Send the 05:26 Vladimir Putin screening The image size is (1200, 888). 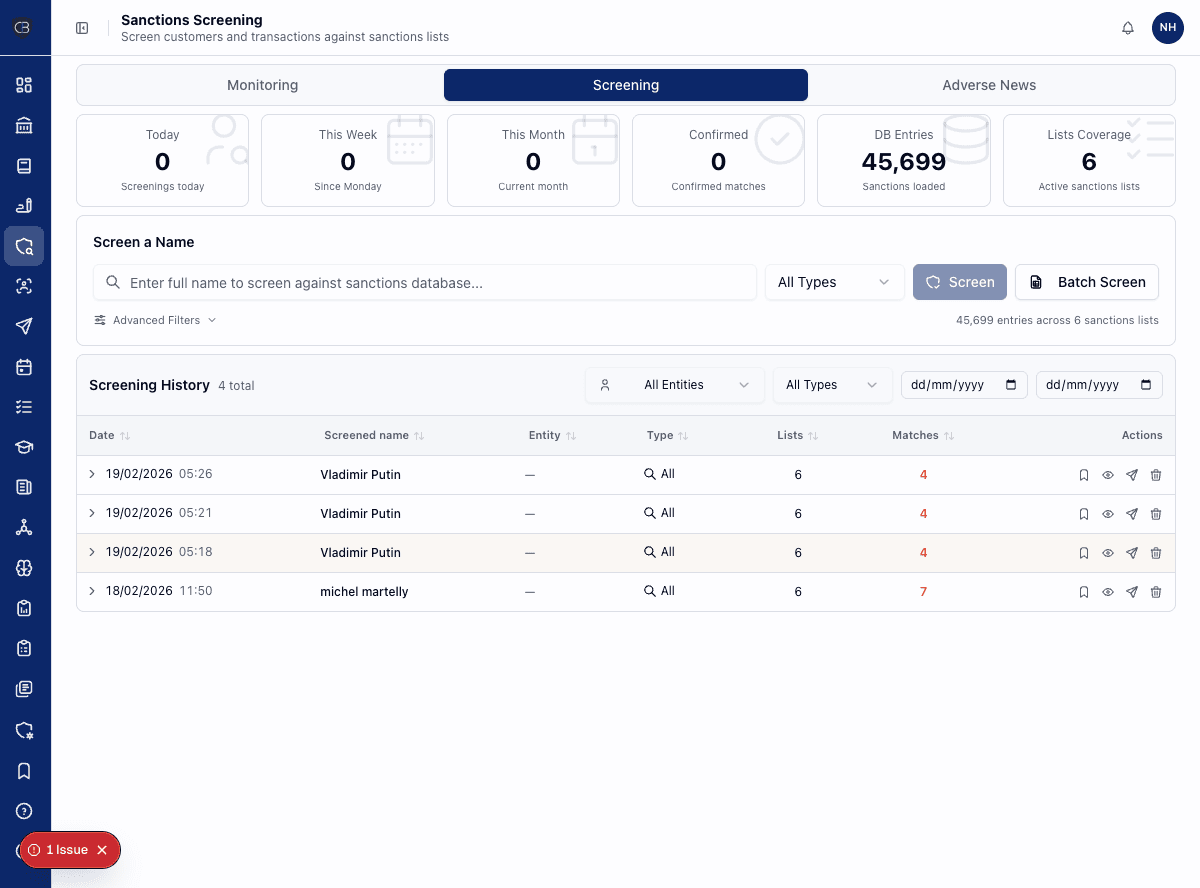coord(1132,475)
